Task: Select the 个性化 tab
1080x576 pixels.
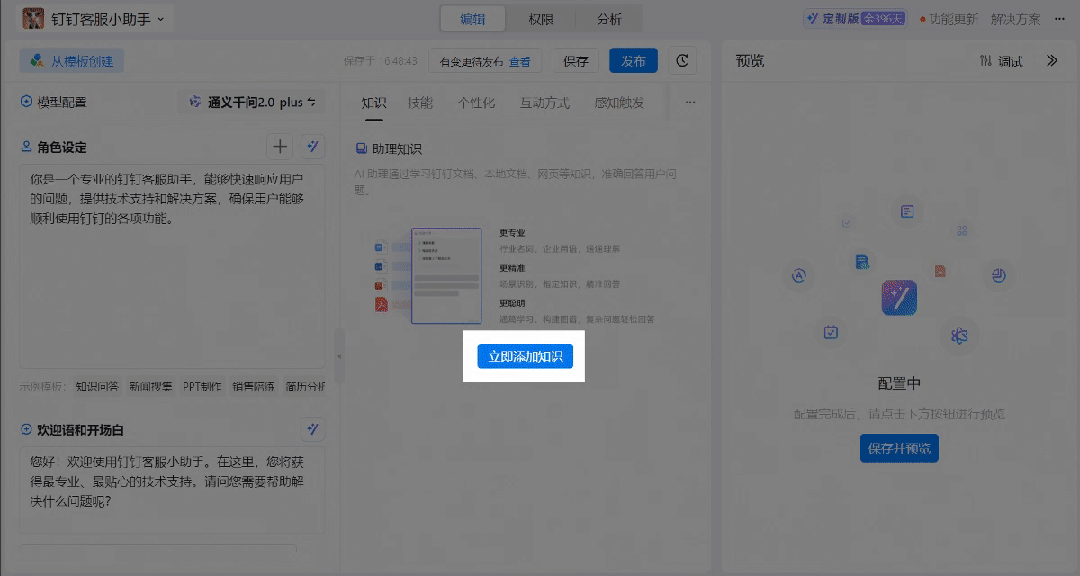Action: point(476,103)
